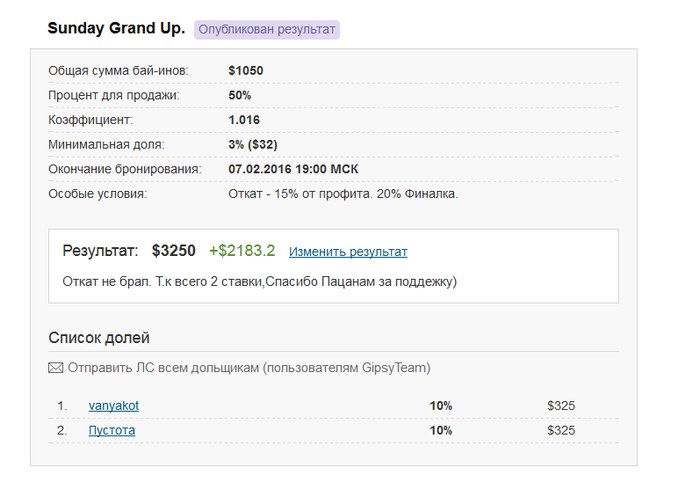Click the $1050 total buy-ins value
This screenshot has width=700, height=497.
[246, 71]
